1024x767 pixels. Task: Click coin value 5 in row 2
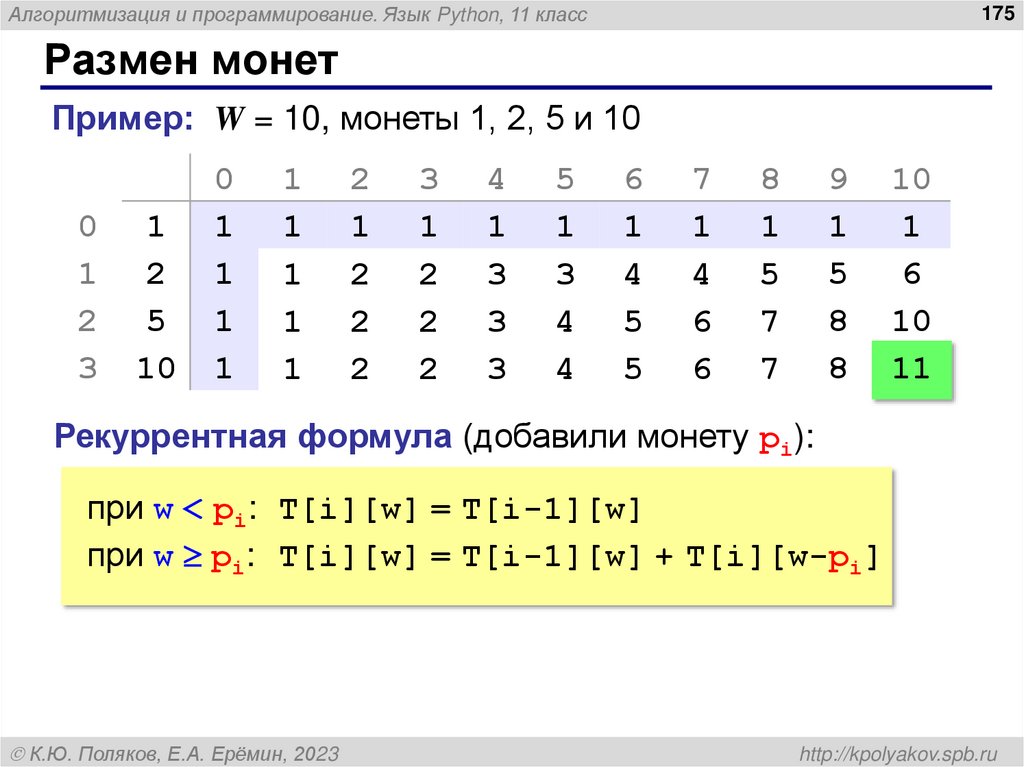click(155, 321)
